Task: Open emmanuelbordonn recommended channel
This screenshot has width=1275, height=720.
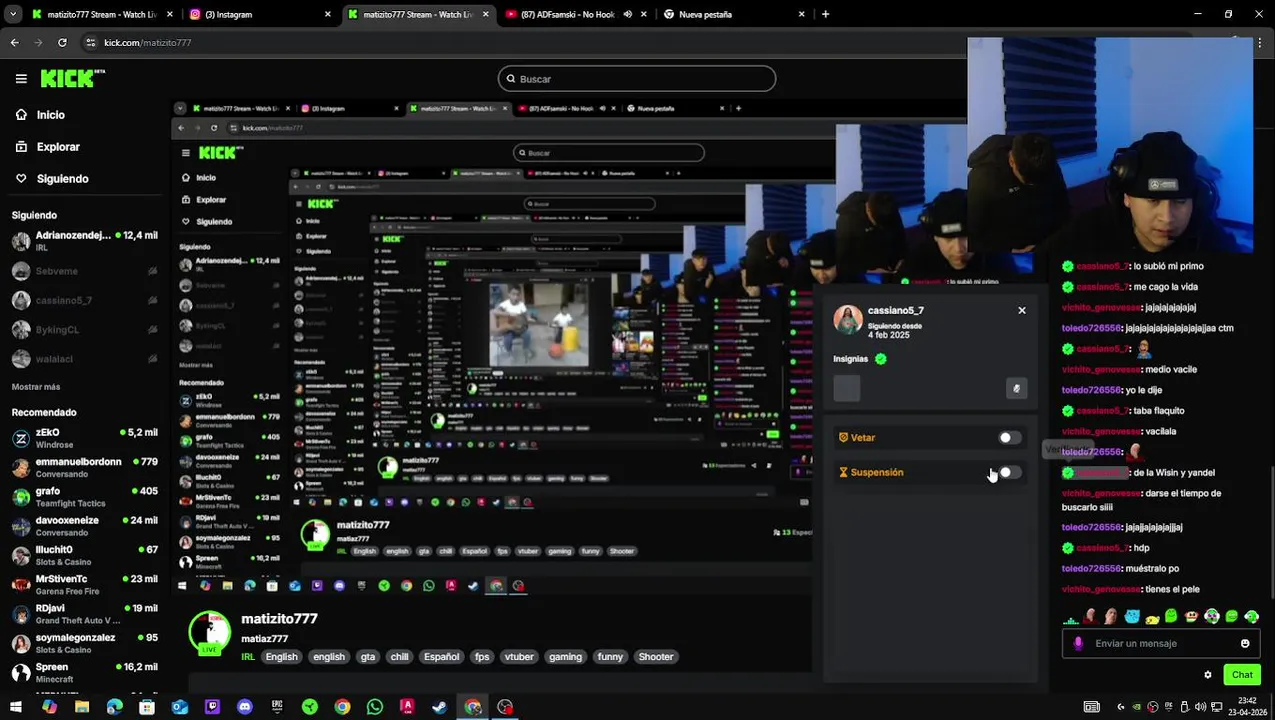Action: [x=85, y=467]
